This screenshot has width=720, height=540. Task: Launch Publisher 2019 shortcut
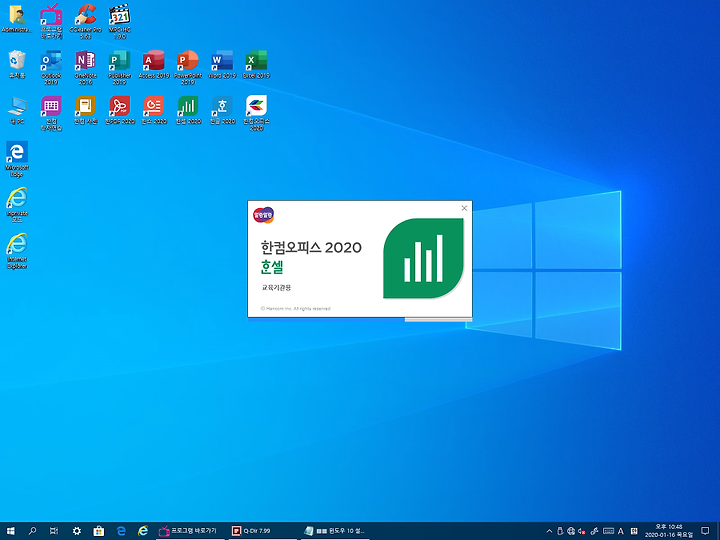click(119, 67)
